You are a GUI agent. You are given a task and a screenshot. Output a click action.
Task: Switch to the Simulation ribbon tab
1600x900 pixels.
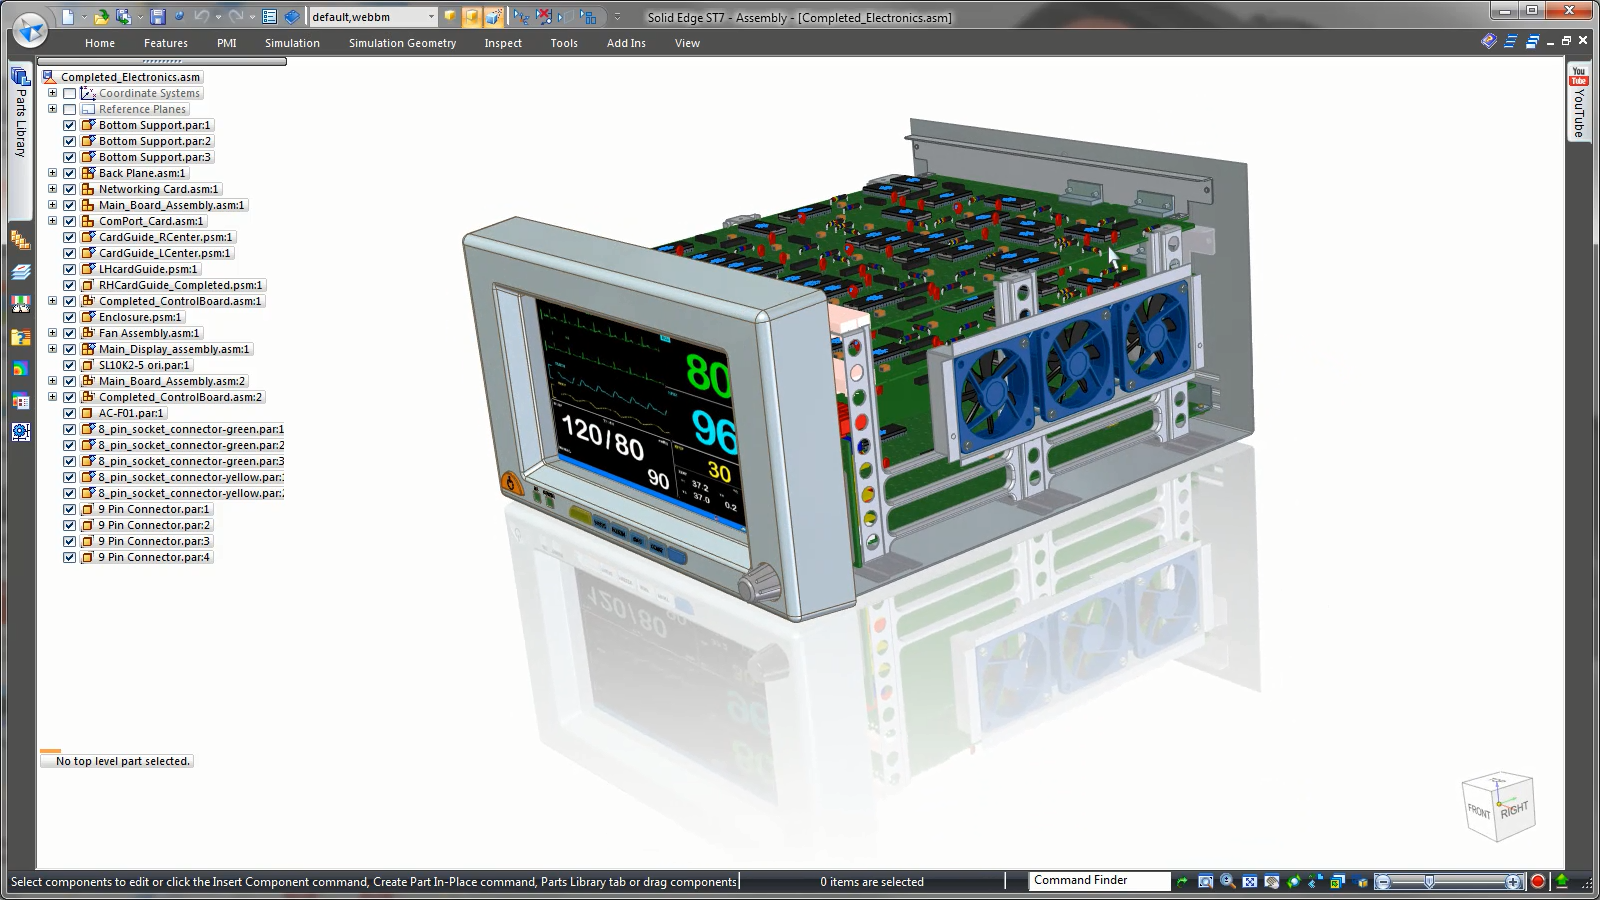point(292,43)
